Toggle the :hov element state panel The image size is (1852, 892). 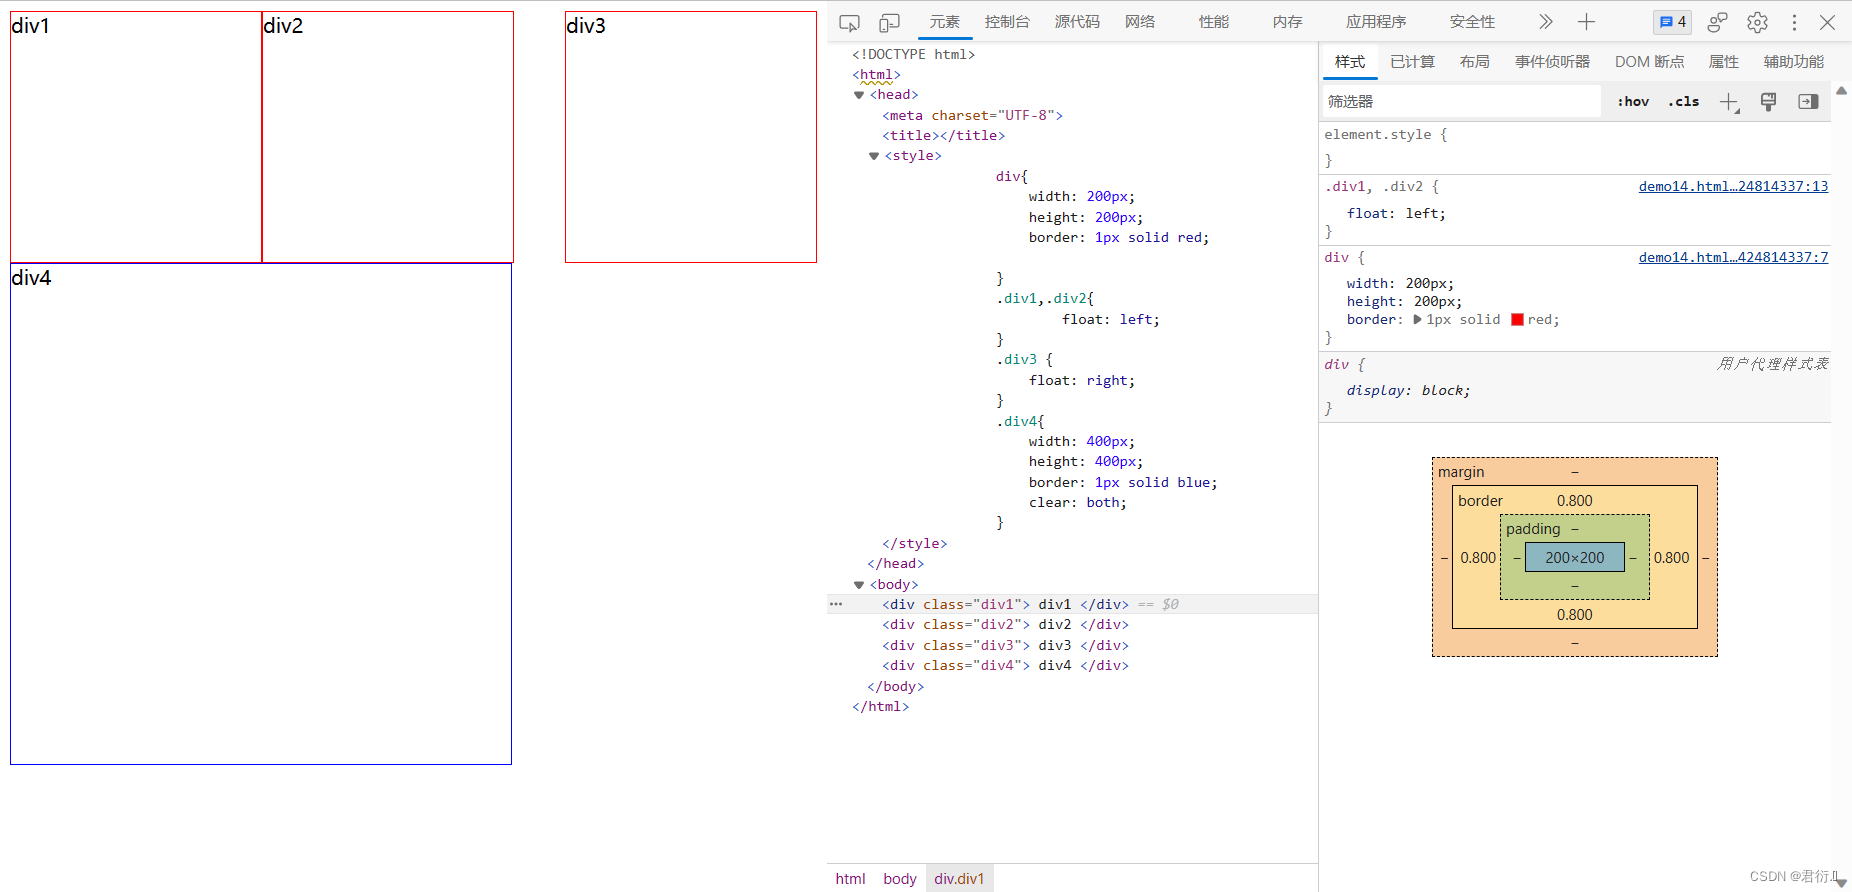(x=1633, y=102)
